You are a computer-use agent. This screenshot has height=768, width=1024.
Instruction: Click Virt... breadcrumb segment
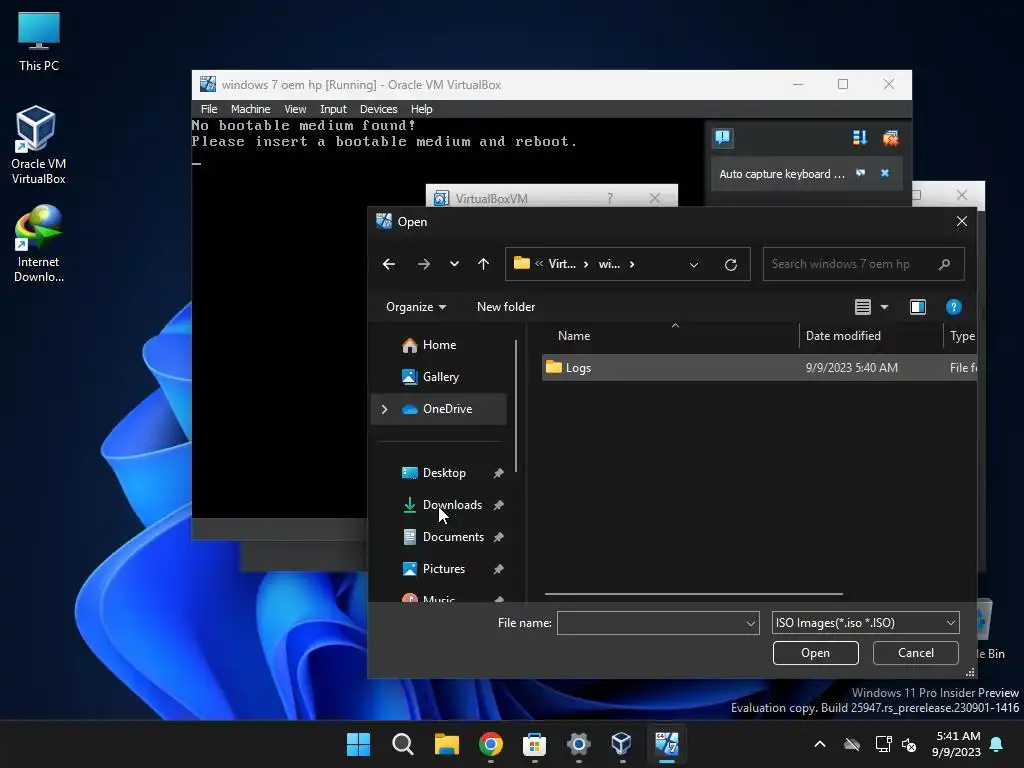[562, 264]
